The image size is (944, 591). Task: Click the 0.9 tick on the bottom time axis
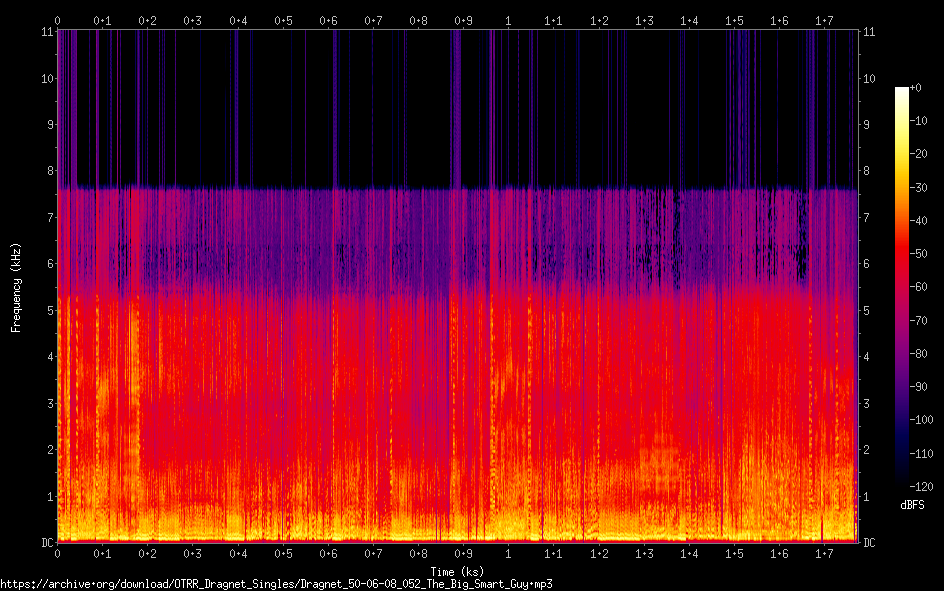click(463, 554)
